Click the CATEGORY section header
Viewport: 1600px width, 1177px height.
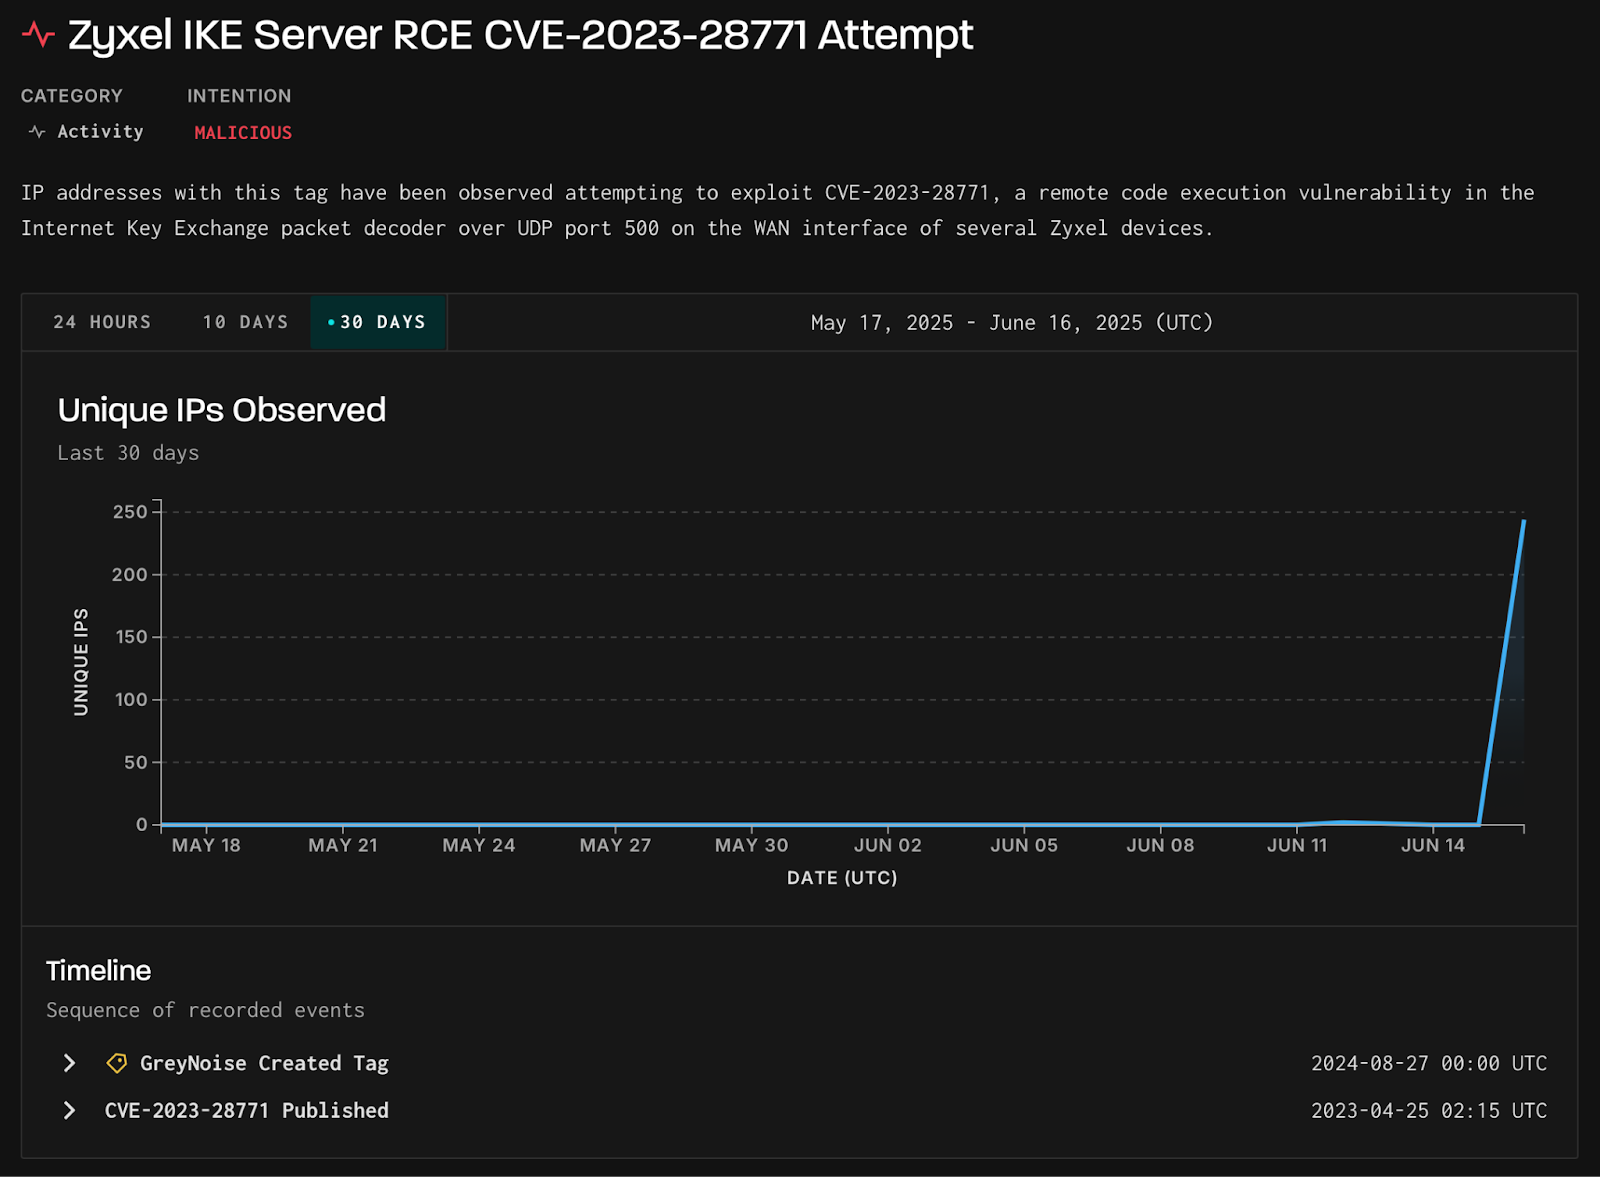[72, 96]
